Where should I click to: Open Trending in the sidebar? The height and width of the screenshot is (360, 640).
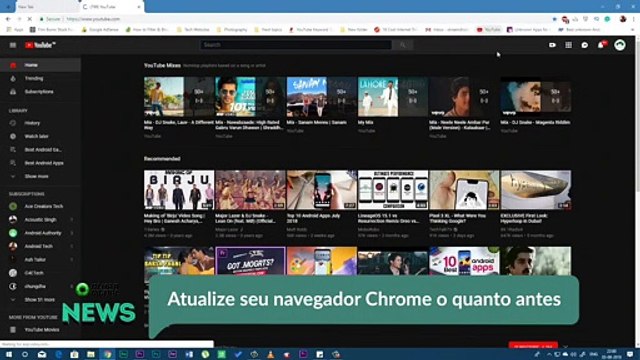(x=40, y=78)
